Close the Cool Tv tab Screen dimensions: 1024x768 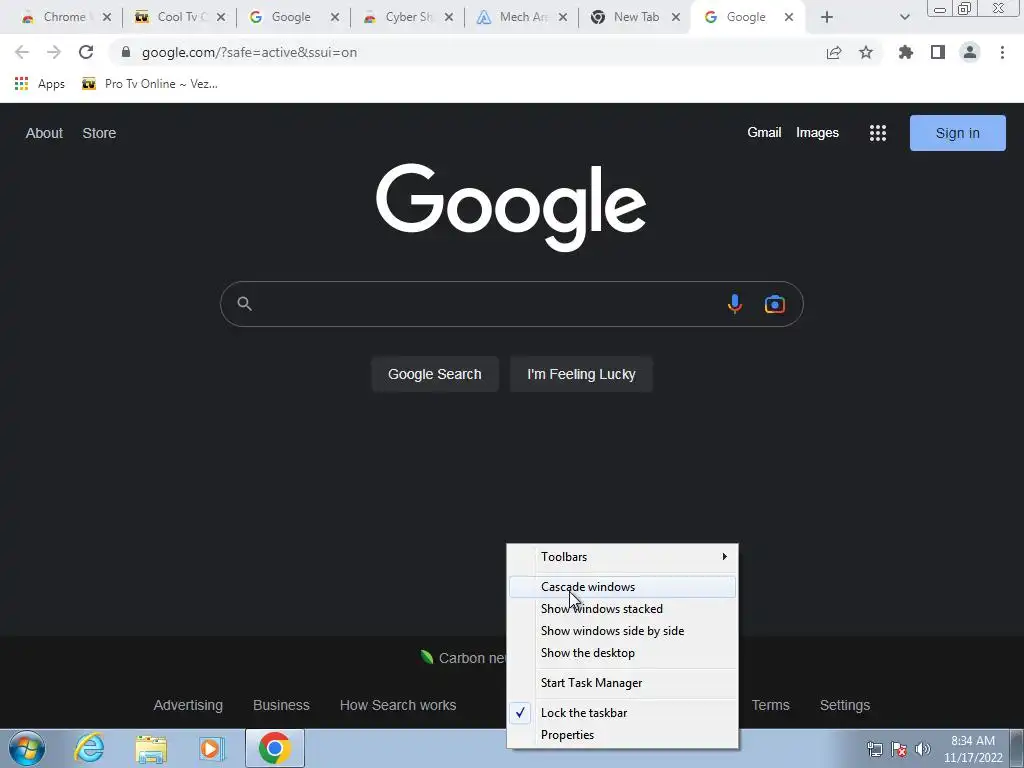[221, 17]
